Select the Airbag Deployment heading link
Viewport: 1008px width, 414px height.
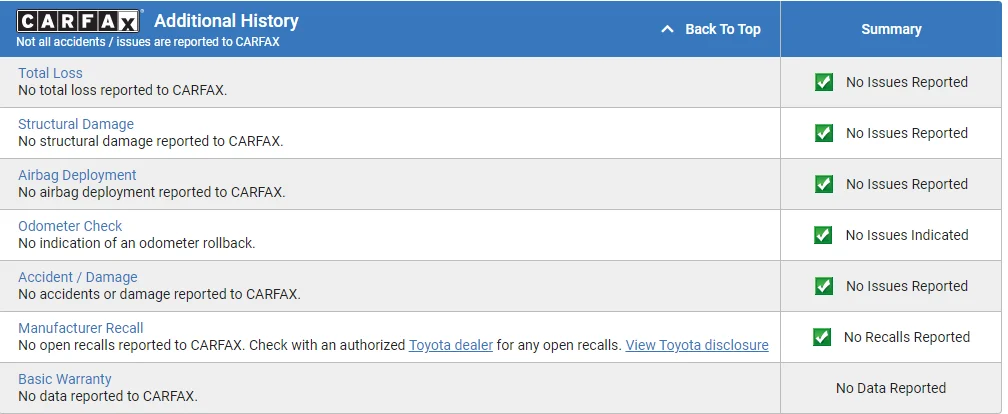coord(77,175)
